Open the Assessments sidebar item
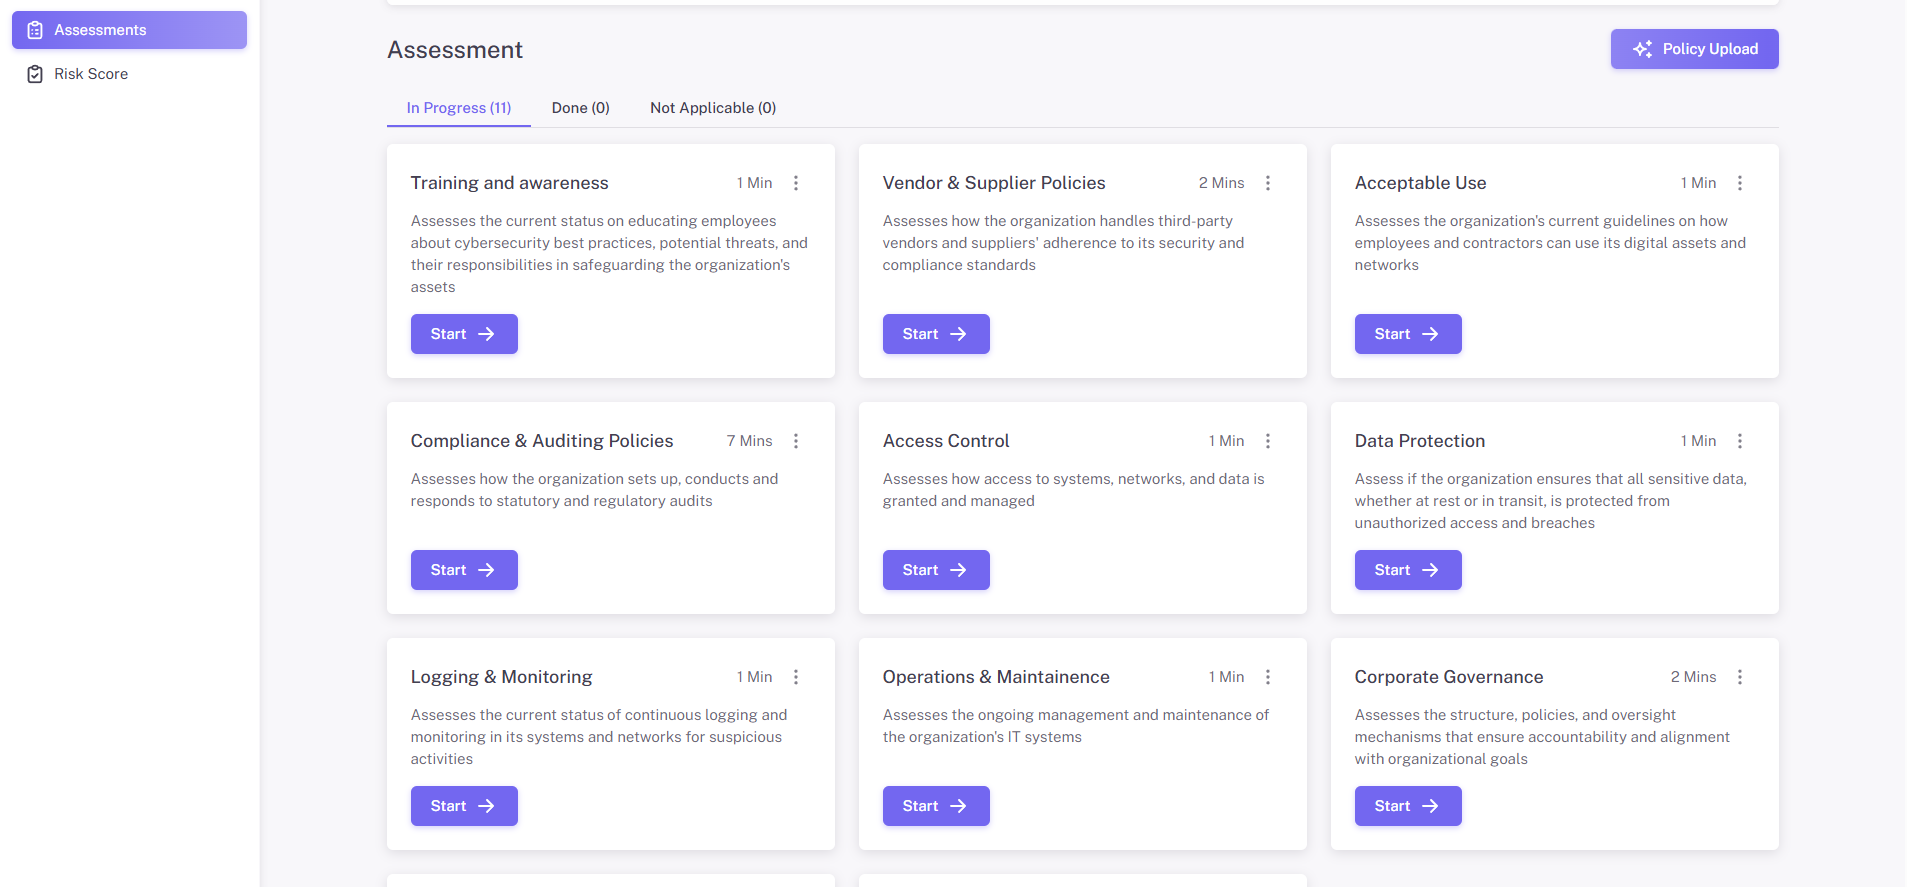This screenshot has height=887, width=1907. pos(129,30)
